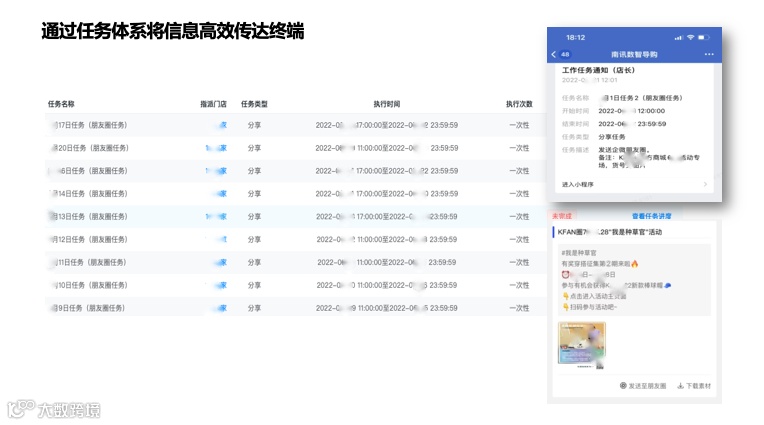The width and height of the screenshot is (764, 425).
Task: Click the 发送至朋友圈 camera icon
Action: pyautogui.click(x=623, y=386)
